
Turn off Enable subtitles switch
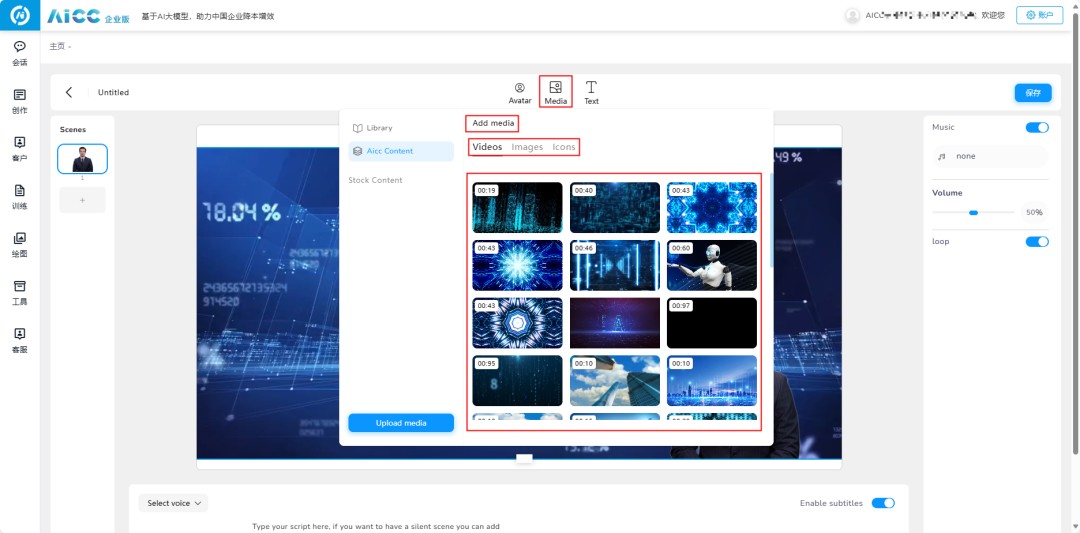coord(883,503)
